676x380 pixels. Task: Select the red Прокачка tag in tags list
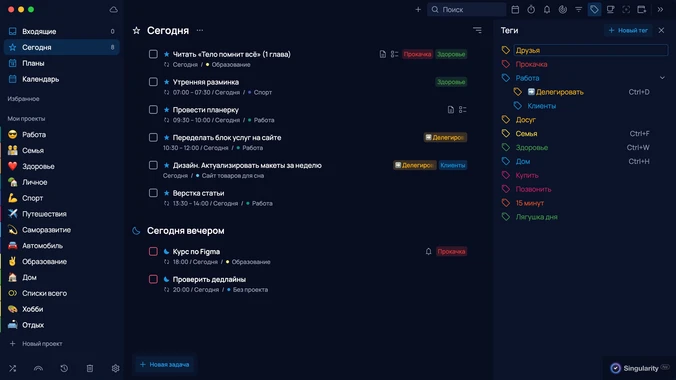pyautogui.click(x=531, y=64)
